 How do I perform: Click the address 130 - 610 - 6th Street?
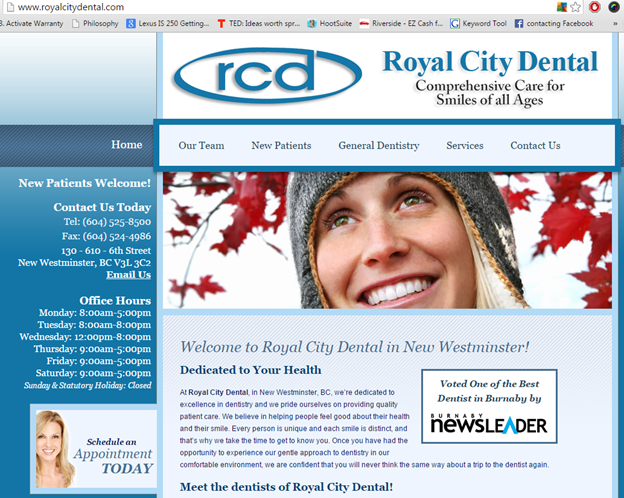click(x=106, y=251)
